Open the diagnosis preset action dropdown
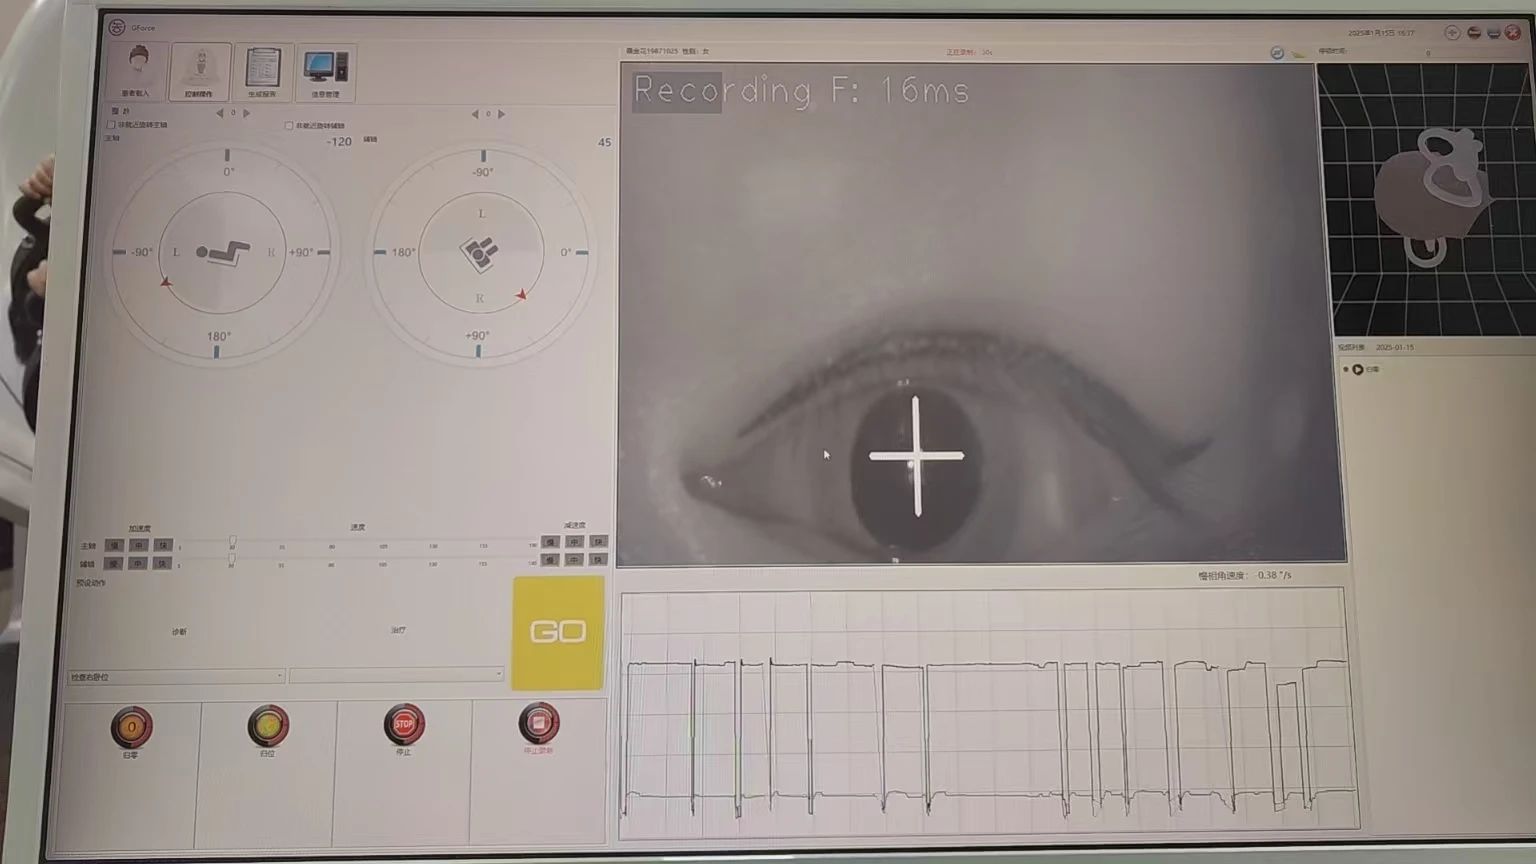Image resolution: width=1536 pixels, height=864 pixels. (x=176, y=677)
